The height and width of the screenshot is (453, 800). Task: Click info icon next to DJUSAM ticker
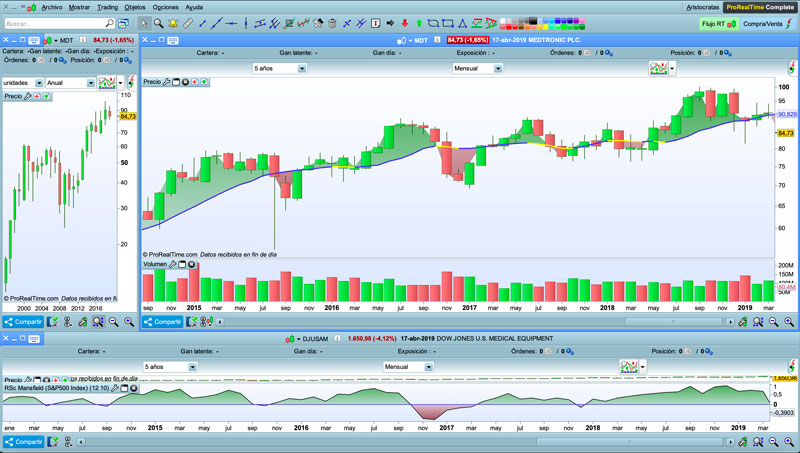coord(337,338)
